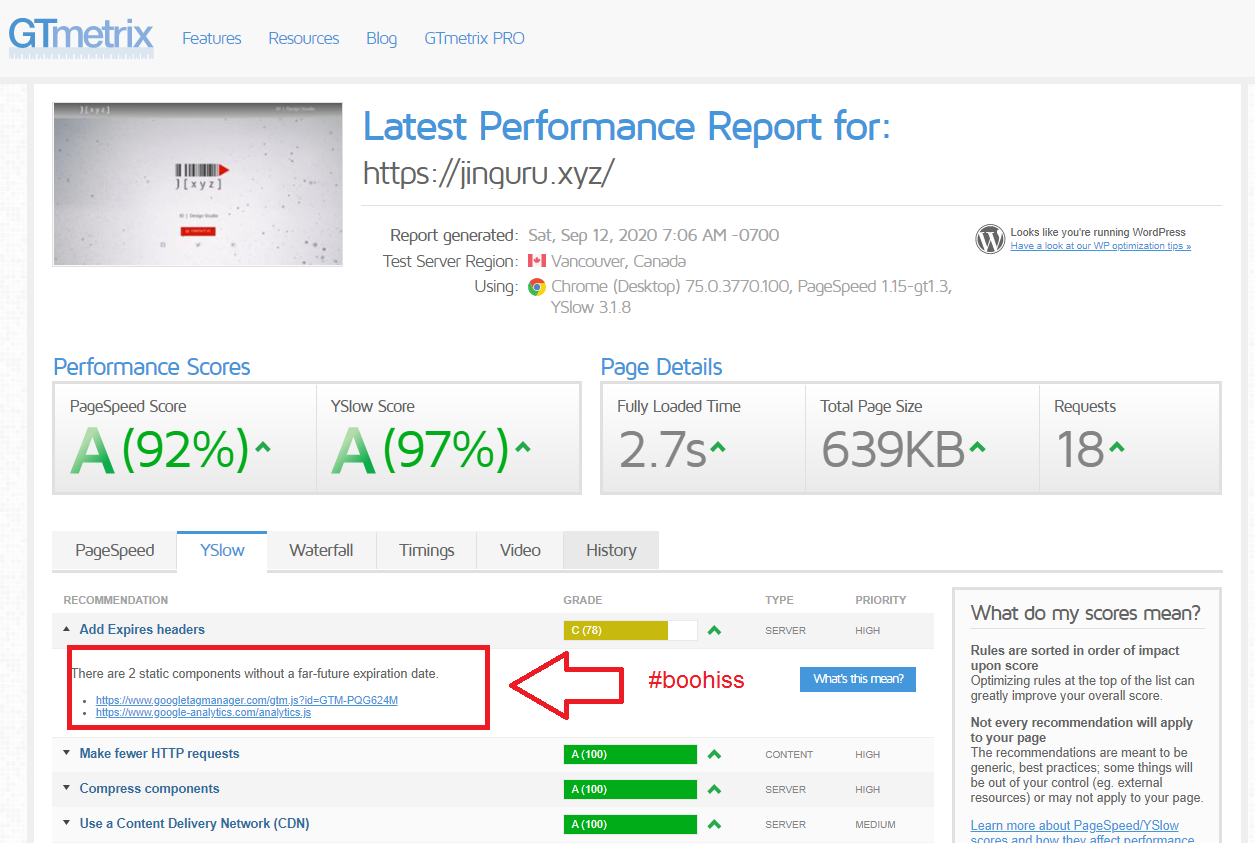Viewport: 1255px width, 843px height.
Task: Click up arrow beside Total Page Size
Action: 977,447
